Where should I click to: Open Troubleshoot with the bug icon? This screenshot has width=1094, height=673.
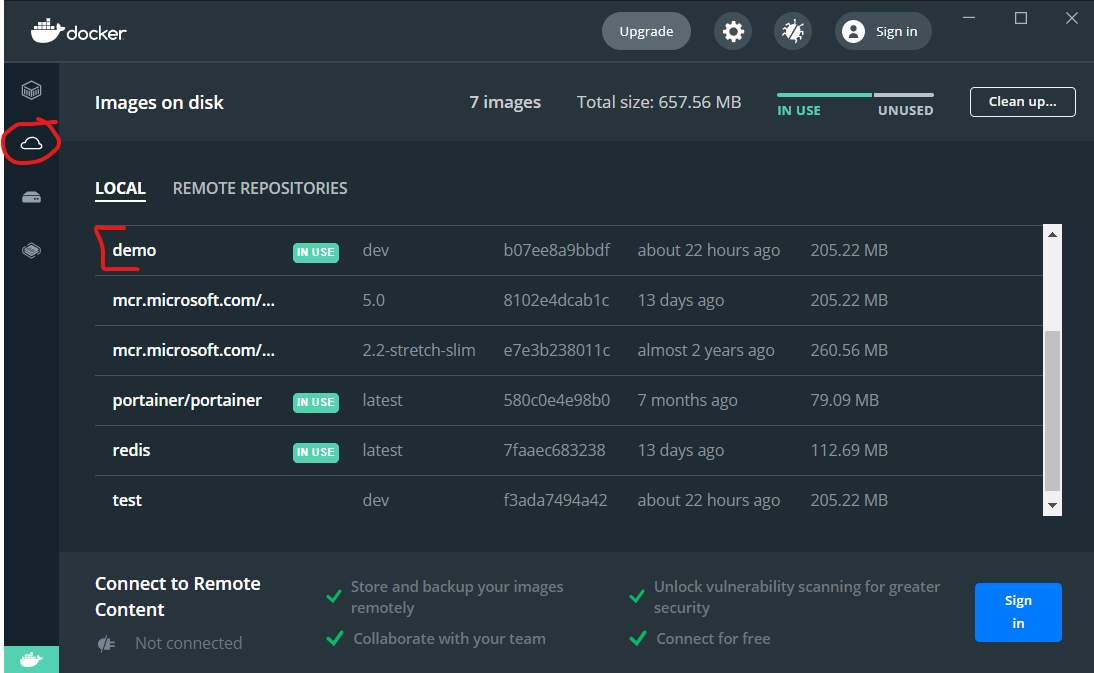coord(793,31)
